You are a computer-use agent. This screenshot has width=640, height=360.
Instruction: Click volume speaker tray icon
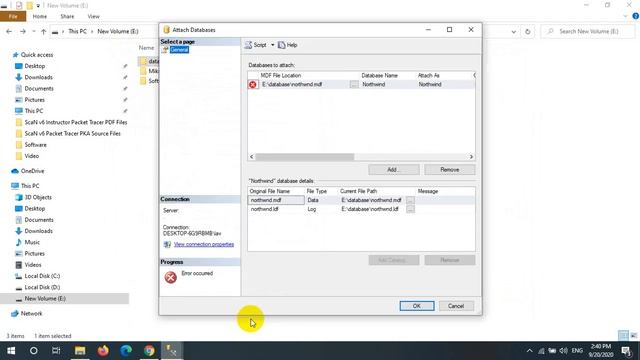pyautogui.click(x=564, y=351)
